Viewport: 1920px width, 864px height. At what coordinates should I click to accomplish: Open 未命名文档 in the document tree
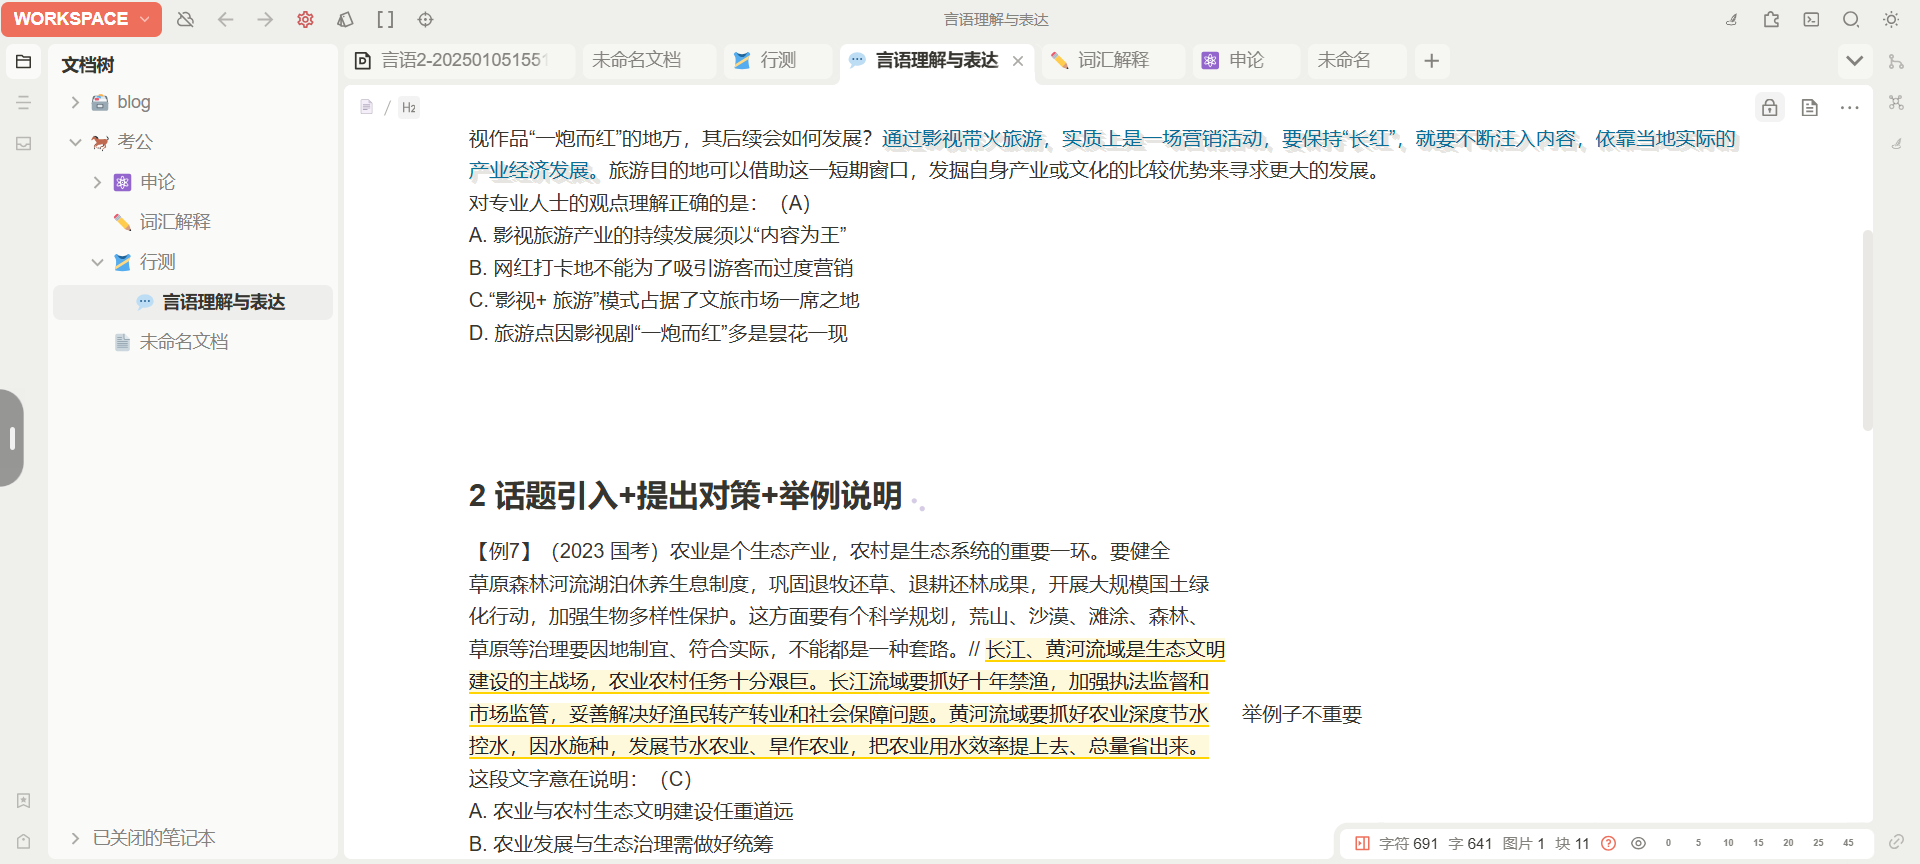(184, 342)
